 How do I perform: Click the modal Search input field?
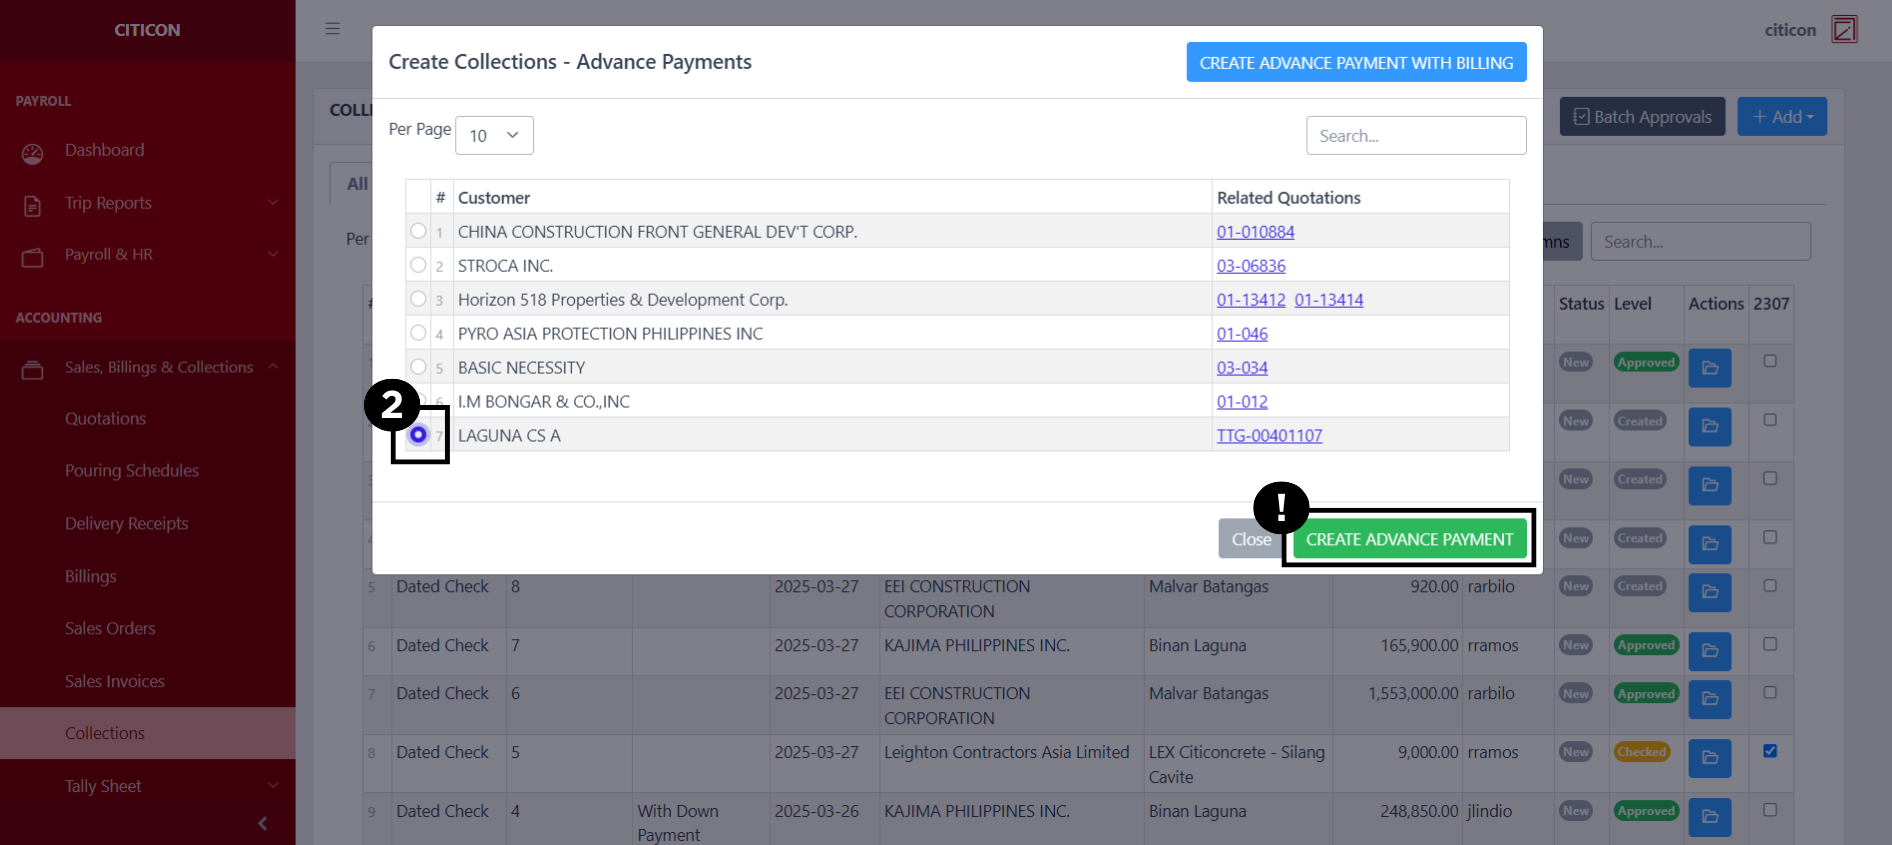1415,136
